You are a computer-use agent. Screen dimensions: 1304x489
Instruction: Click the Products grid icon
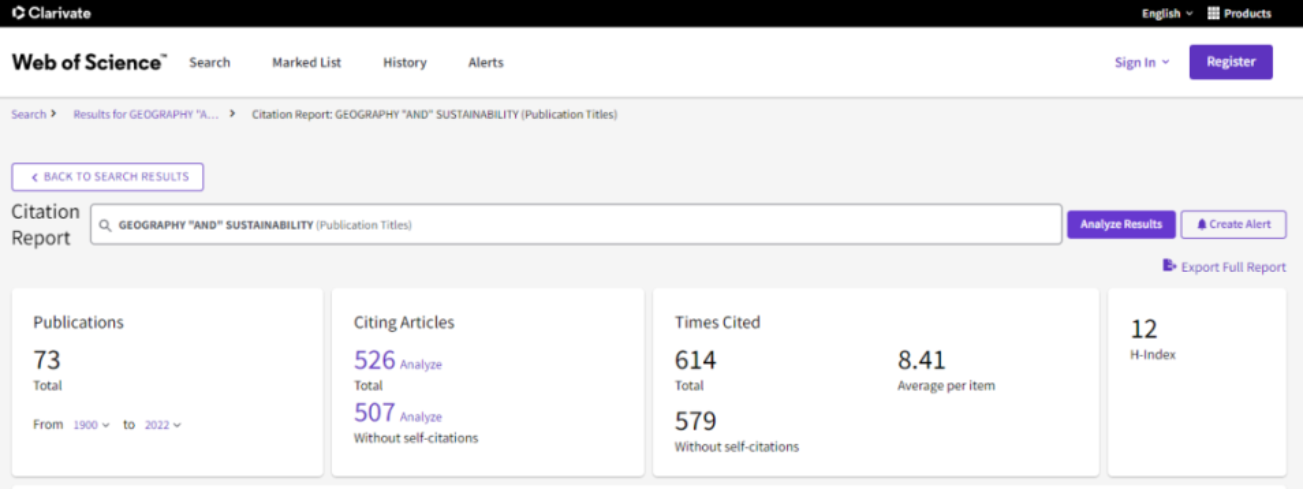pyautogui.click(x=1214, y=13)
